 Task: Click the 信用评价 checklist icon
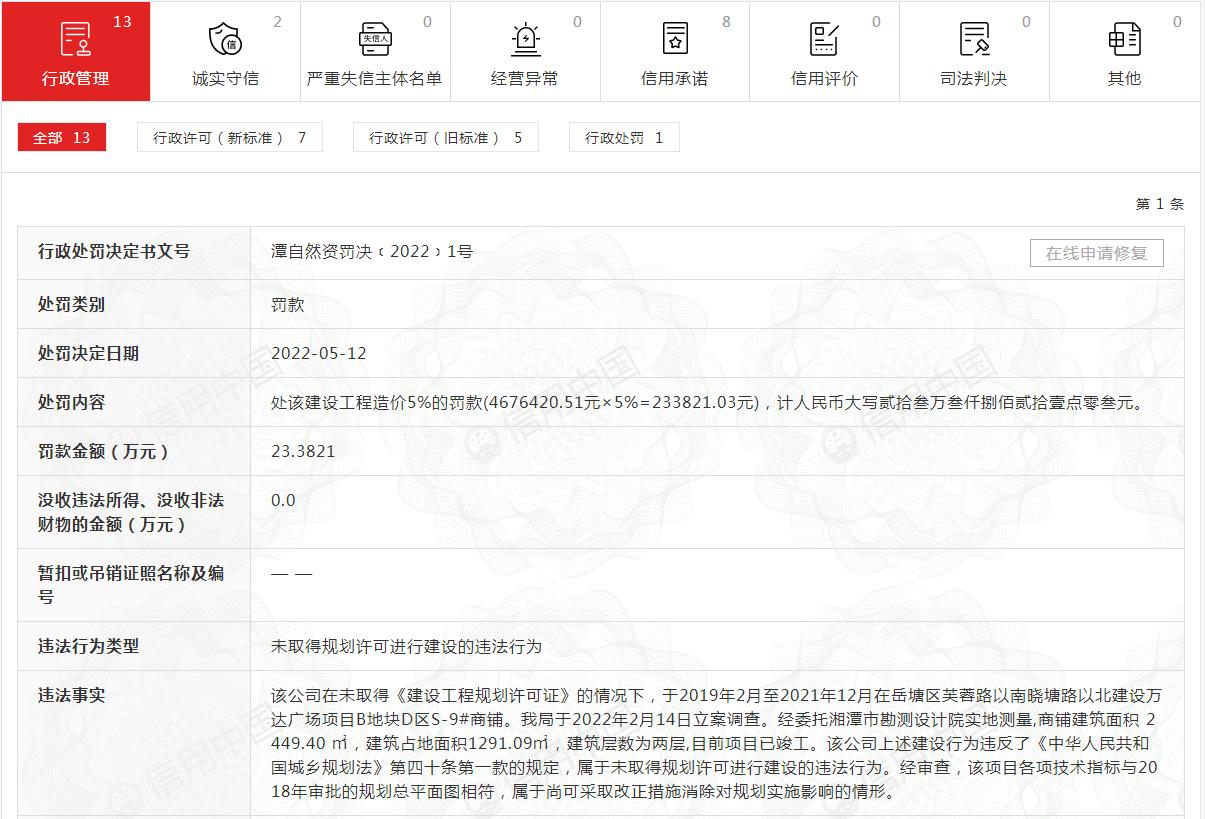tap(823, 37)
